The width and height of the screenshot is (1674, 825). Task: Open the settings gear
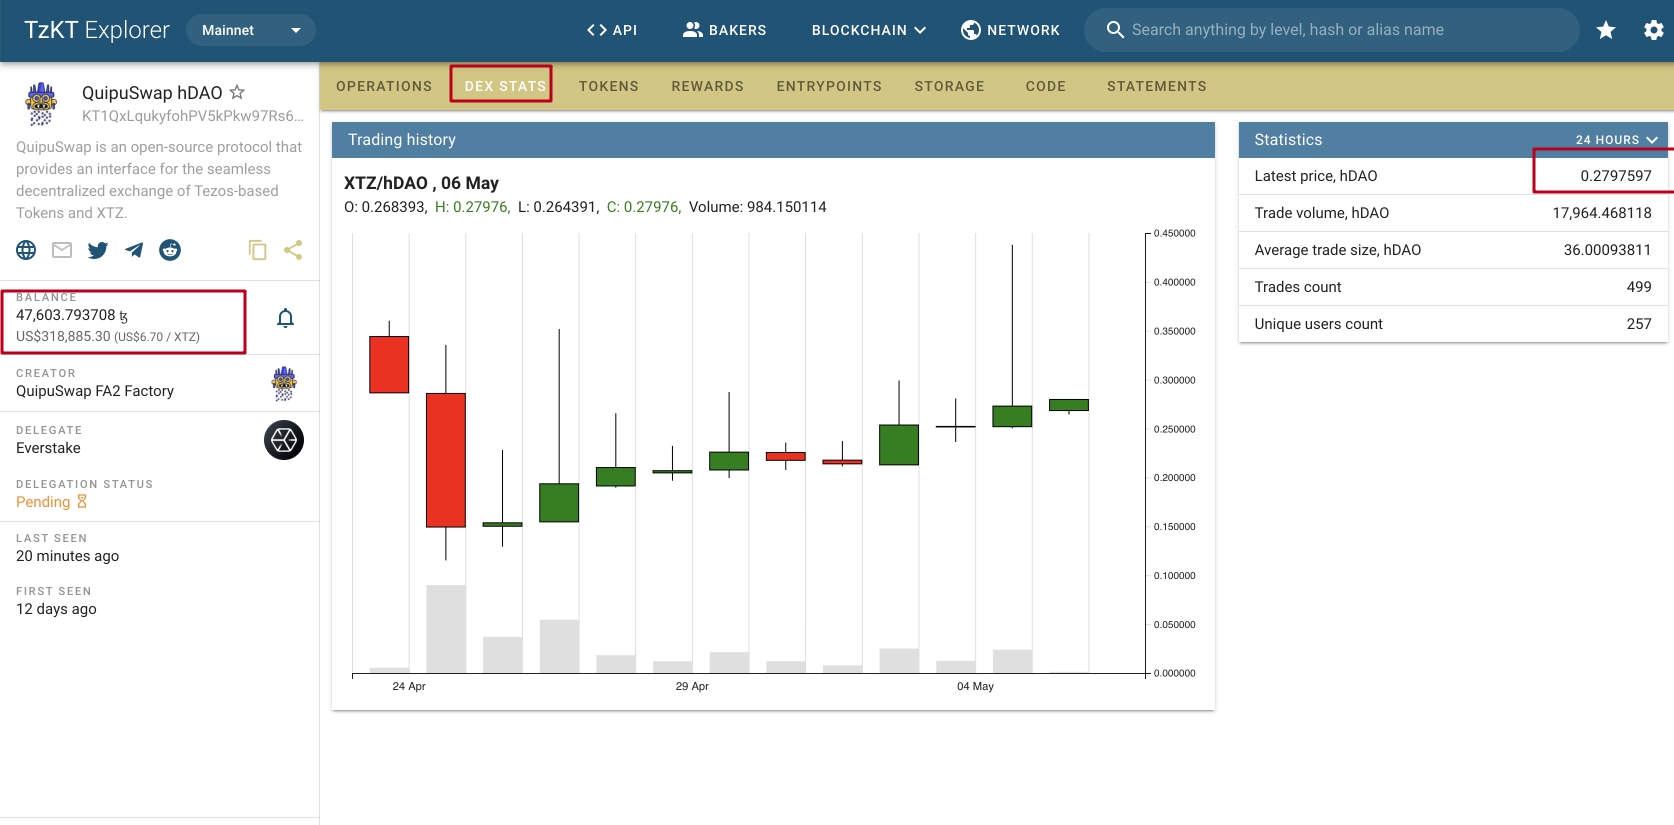pos(1653,30)
